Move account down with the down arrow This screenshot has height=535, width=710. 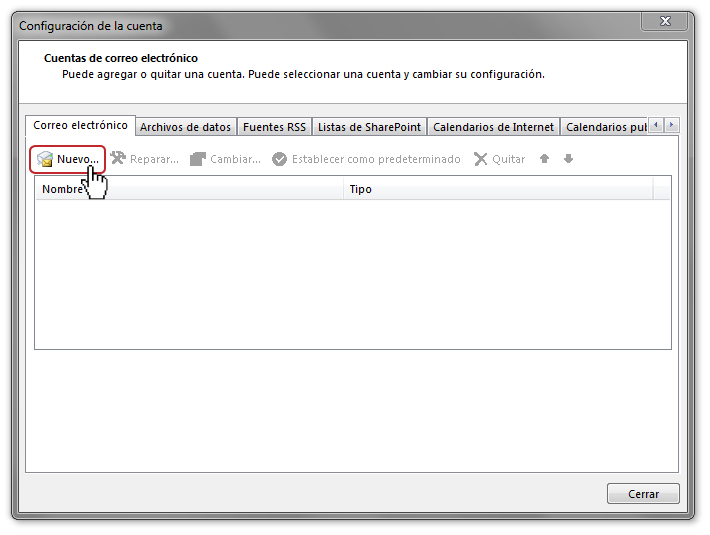569,158
